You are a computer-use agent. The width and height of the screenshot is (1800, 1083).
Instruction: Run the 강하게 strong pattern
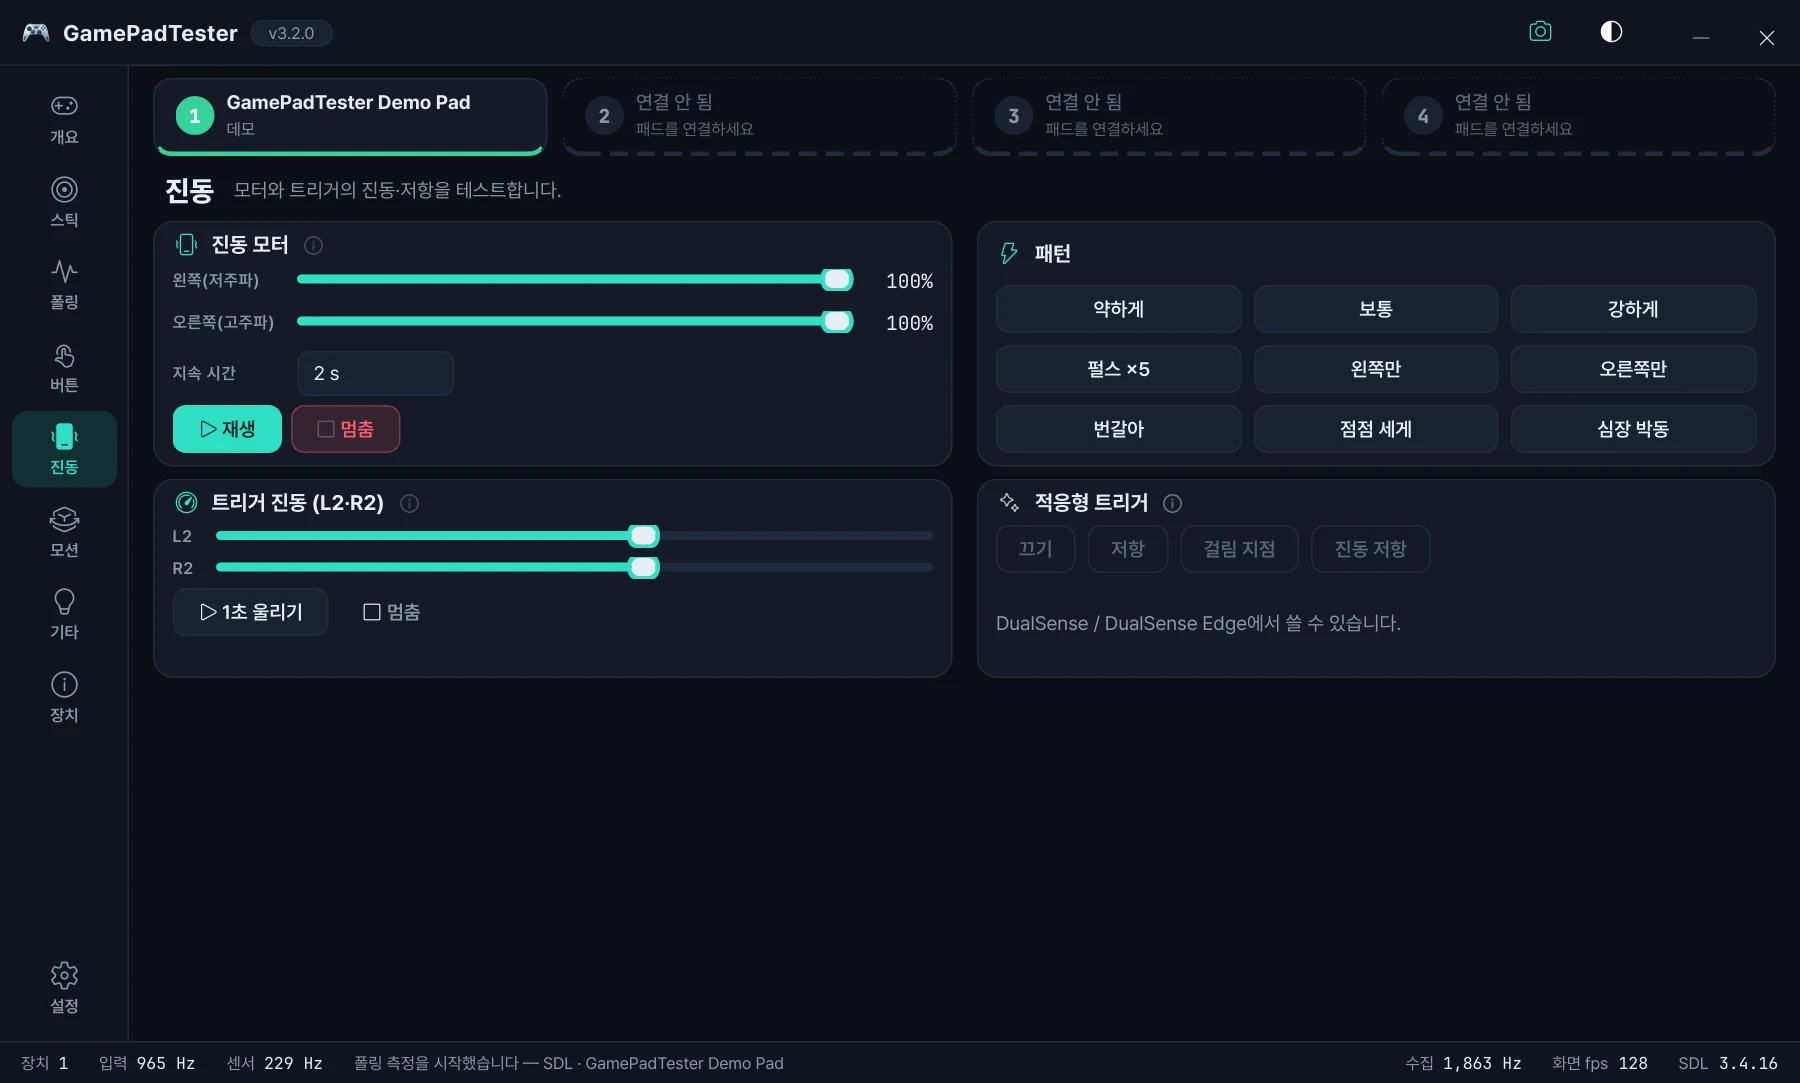[1633, 309]
